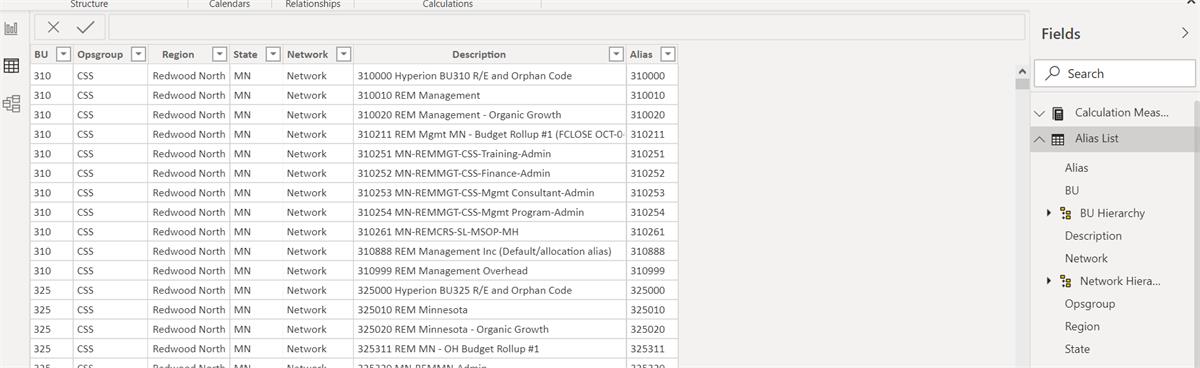Click Relationships ribbon group label
This screenshot has height=368, width=1200.
tap(312, 4)
